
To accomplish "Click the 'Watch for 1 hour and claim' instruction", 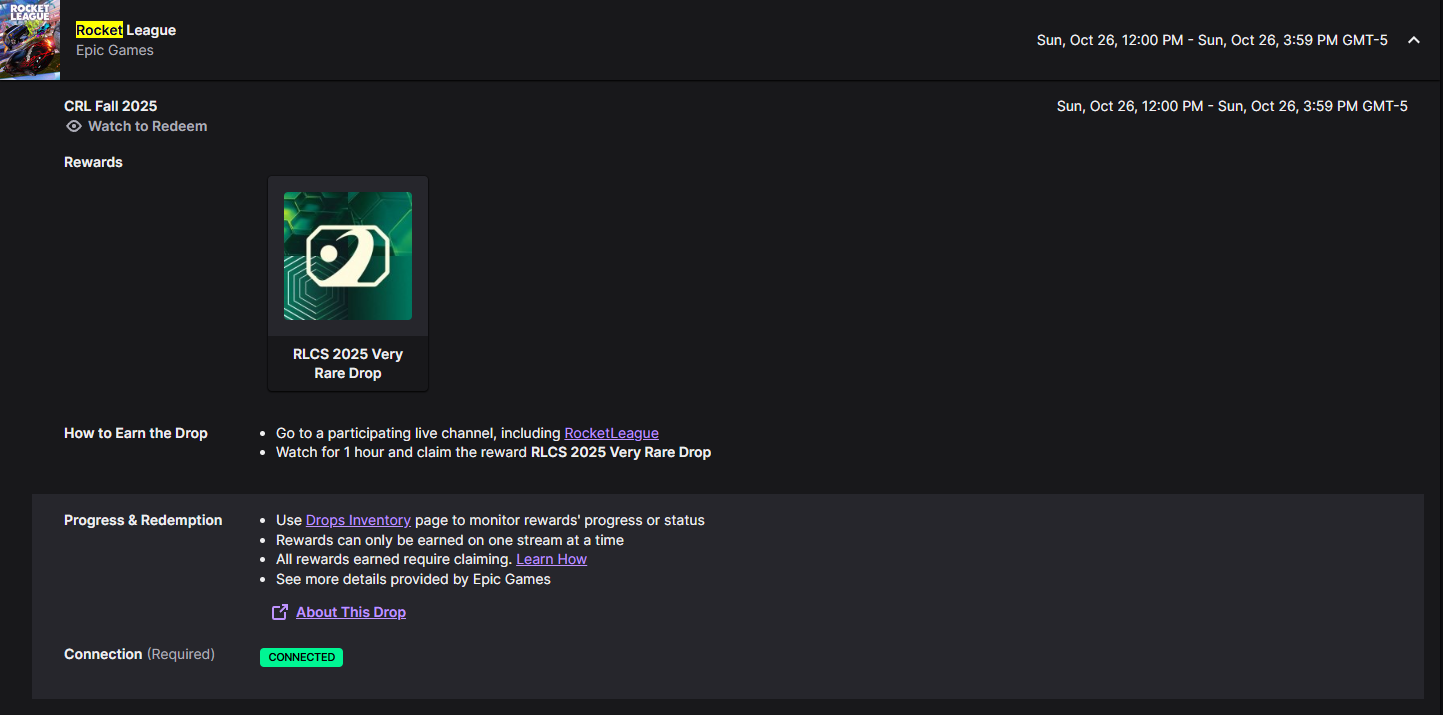I will [x=493, y=452].
